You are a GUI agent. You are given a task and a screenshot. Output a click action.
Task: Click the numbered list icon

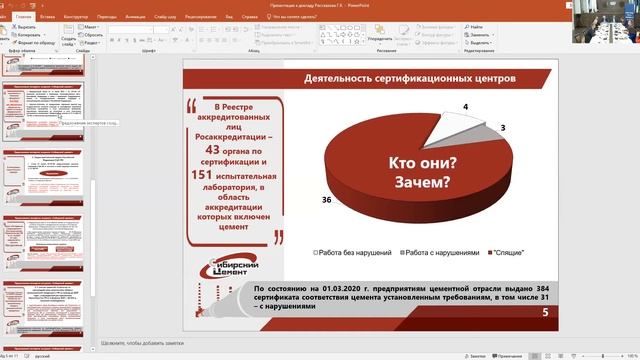214,29
